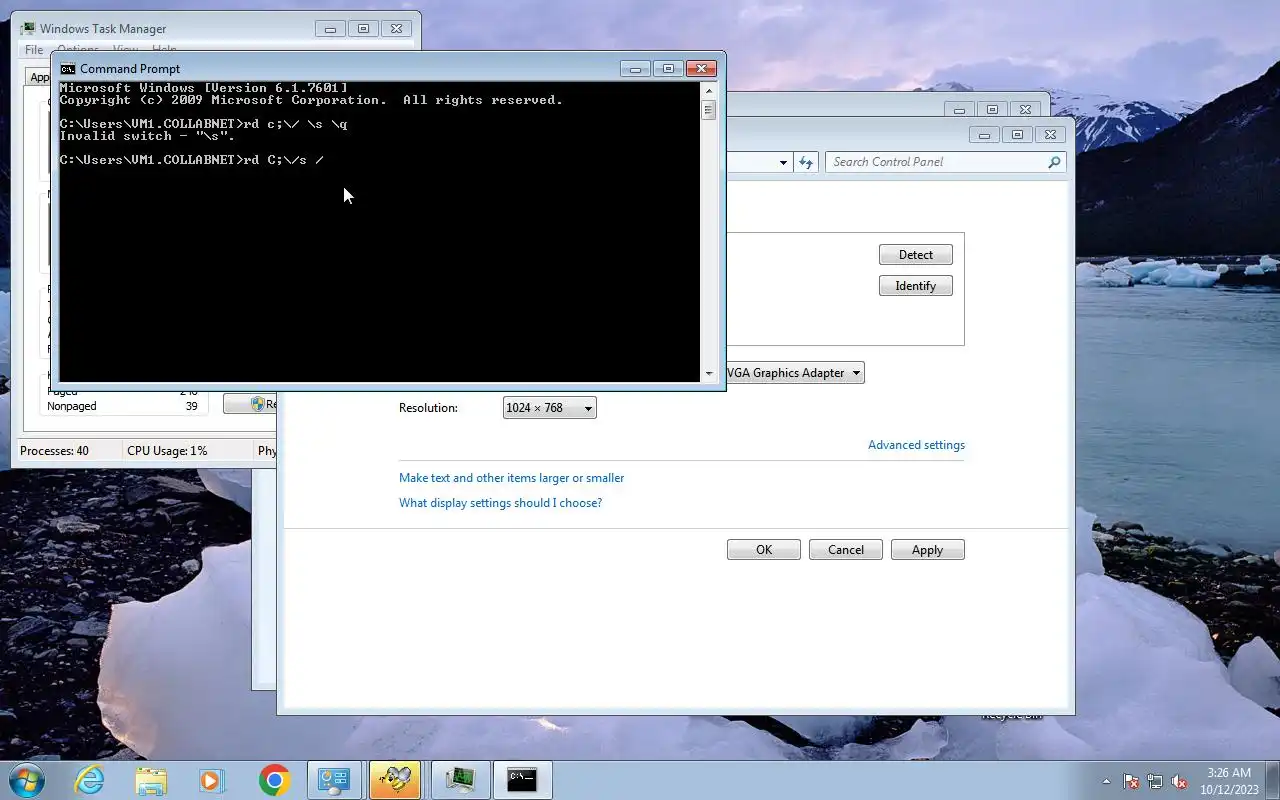Click the Detect button

click(x=915, y=255)
